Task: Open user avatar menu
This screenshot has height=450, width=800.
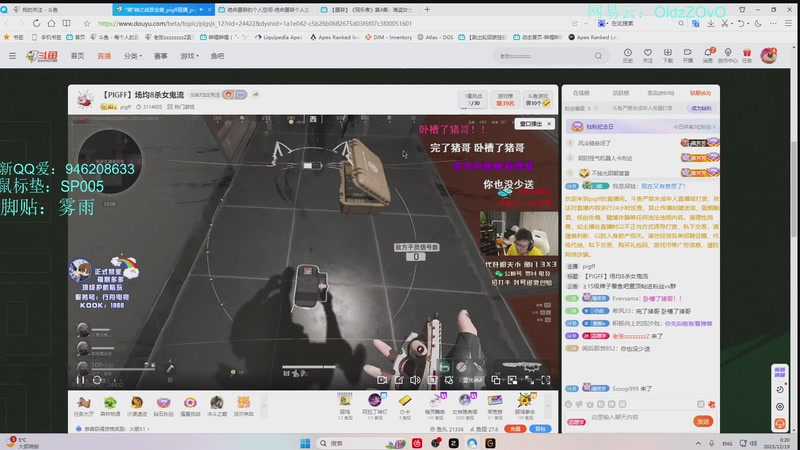Action: coord(768,56)
